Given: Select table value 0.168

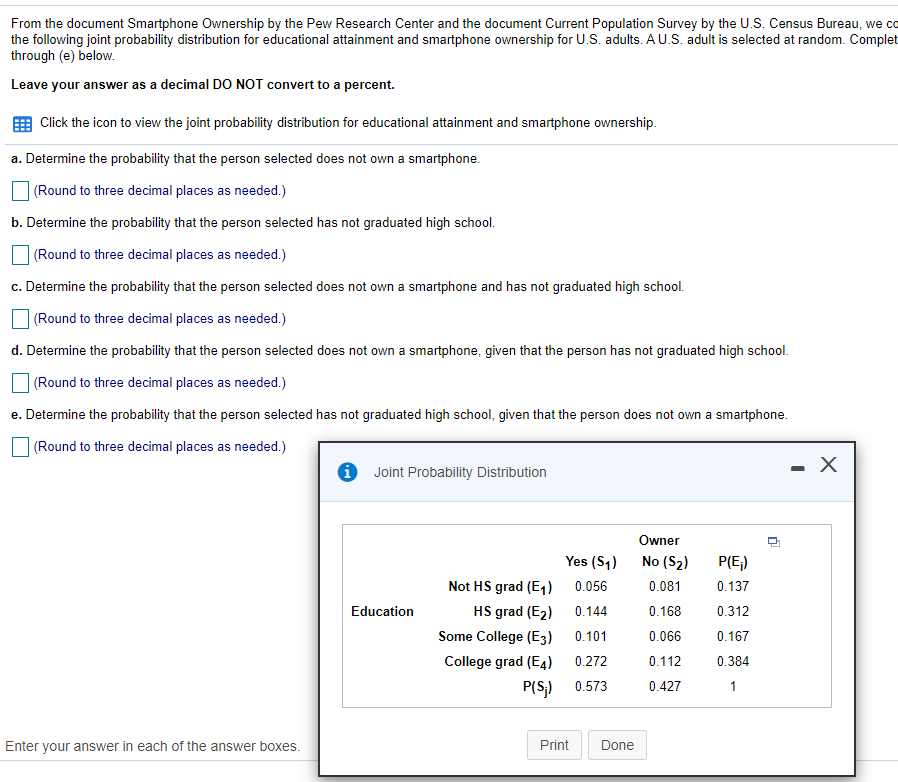Looking at the screenshot, I should [665, 611].
